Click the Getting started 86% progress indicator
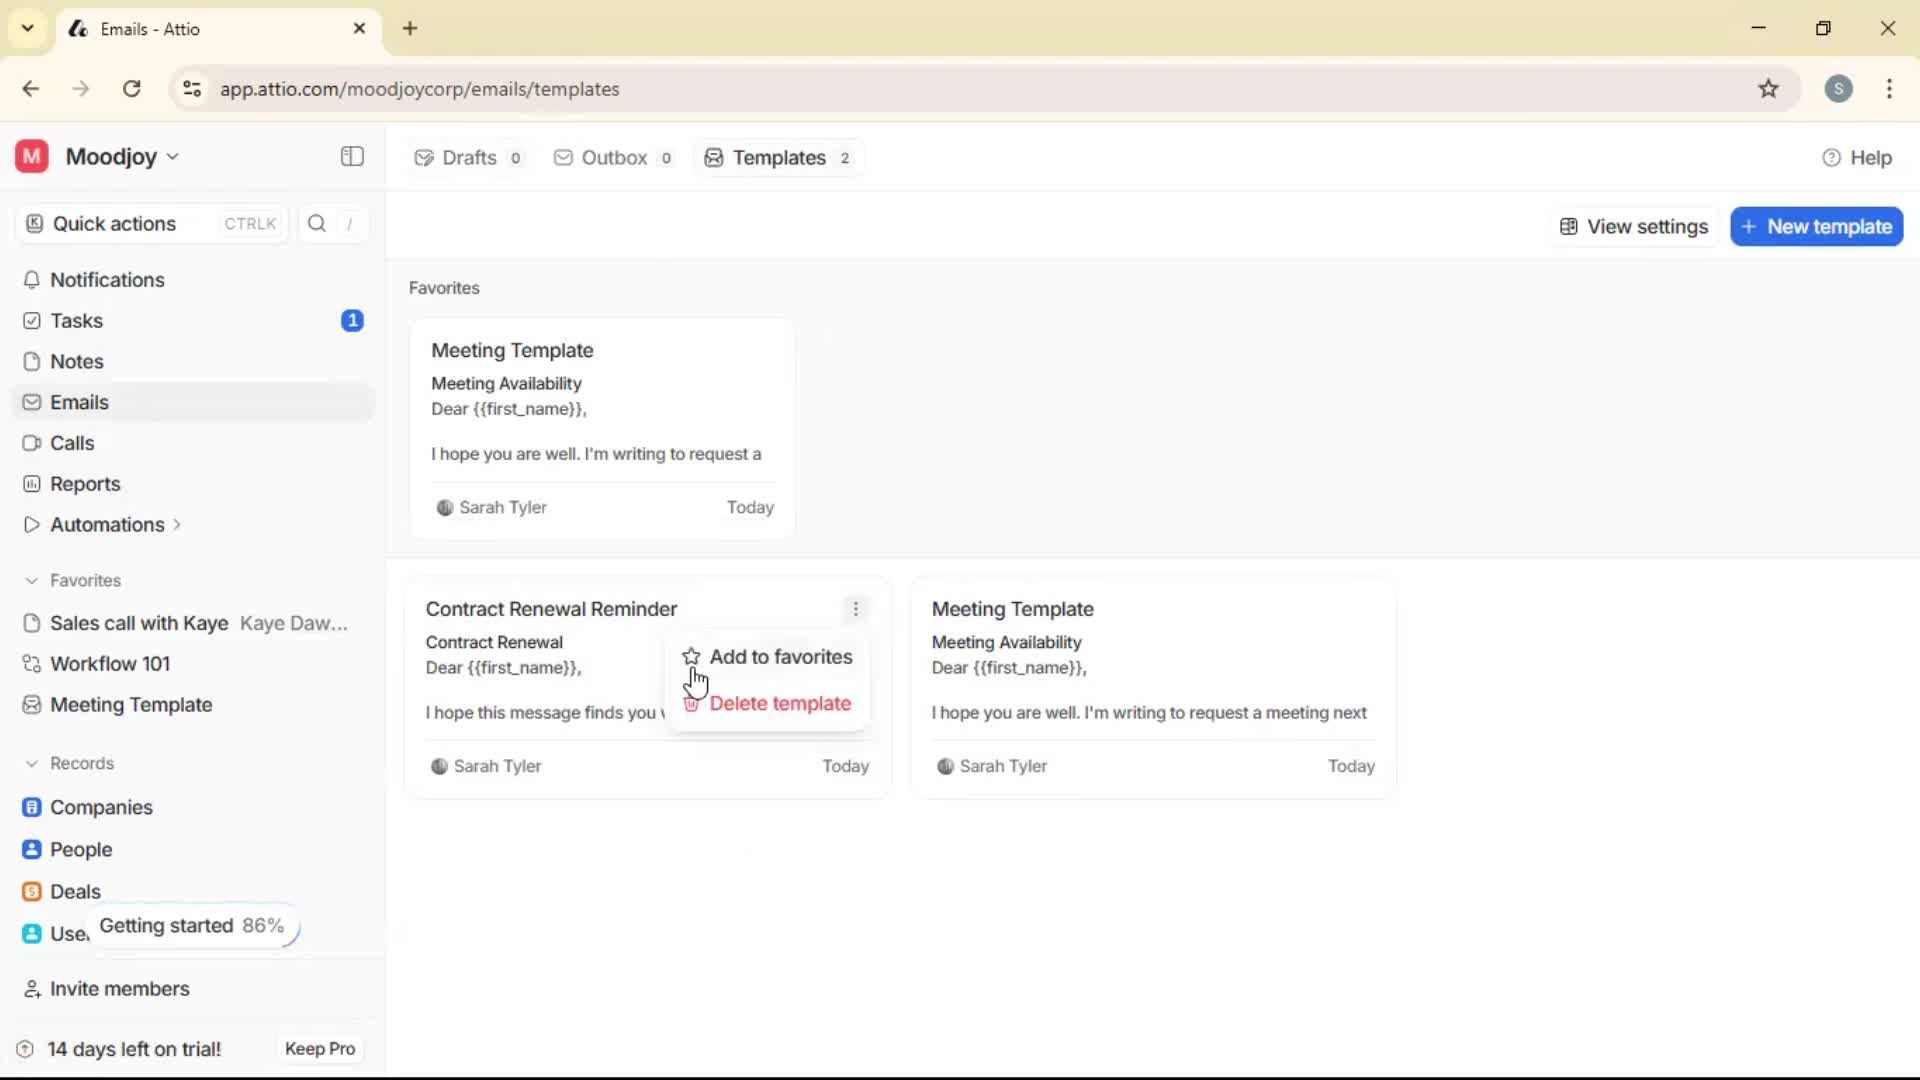 (193, 925)
